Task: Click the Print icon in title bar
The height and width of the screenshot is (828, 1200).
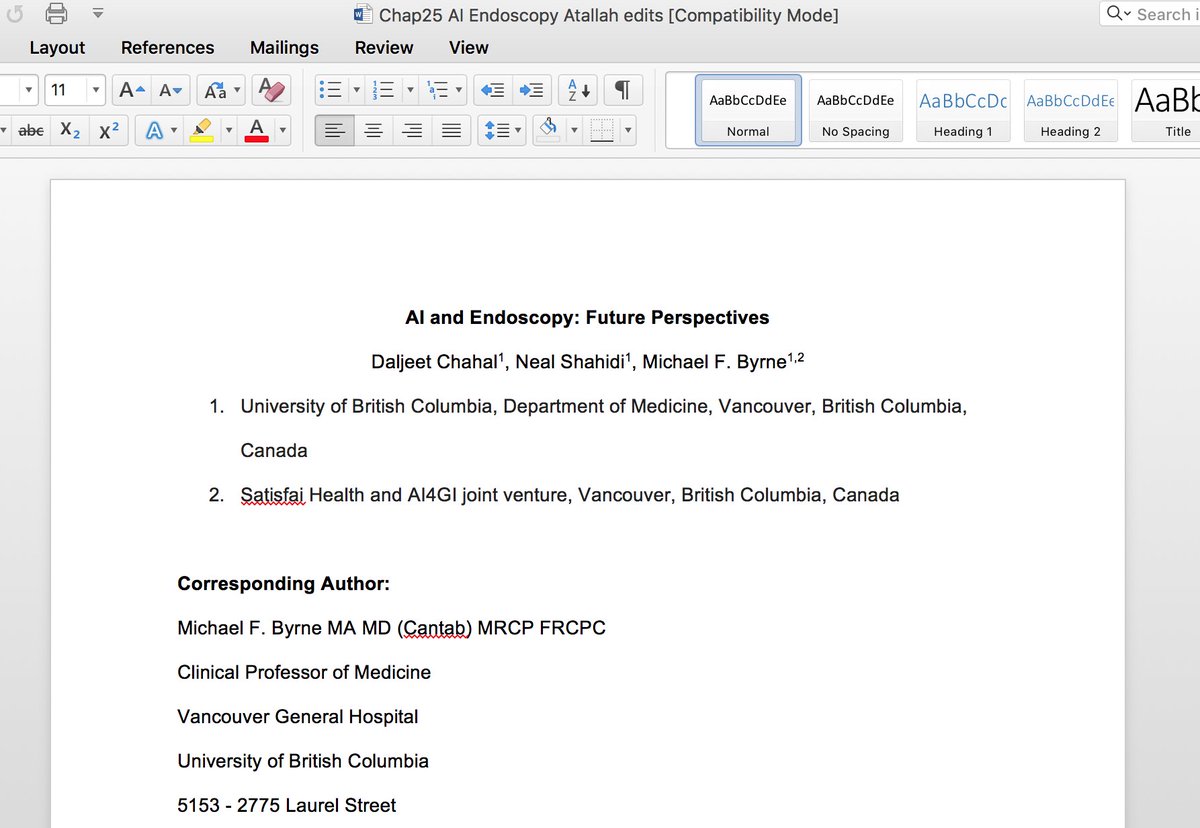Action: click(56, 14)
